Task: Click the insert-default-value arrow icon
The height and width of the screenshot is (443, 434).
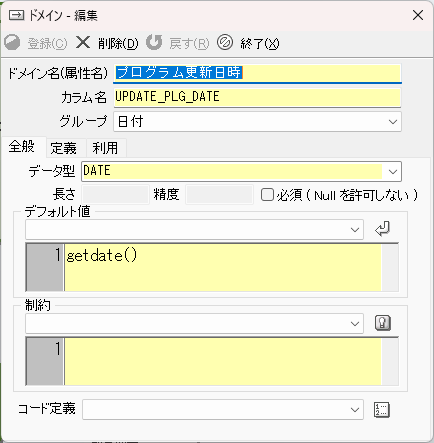Action: [x=382, y=229]
